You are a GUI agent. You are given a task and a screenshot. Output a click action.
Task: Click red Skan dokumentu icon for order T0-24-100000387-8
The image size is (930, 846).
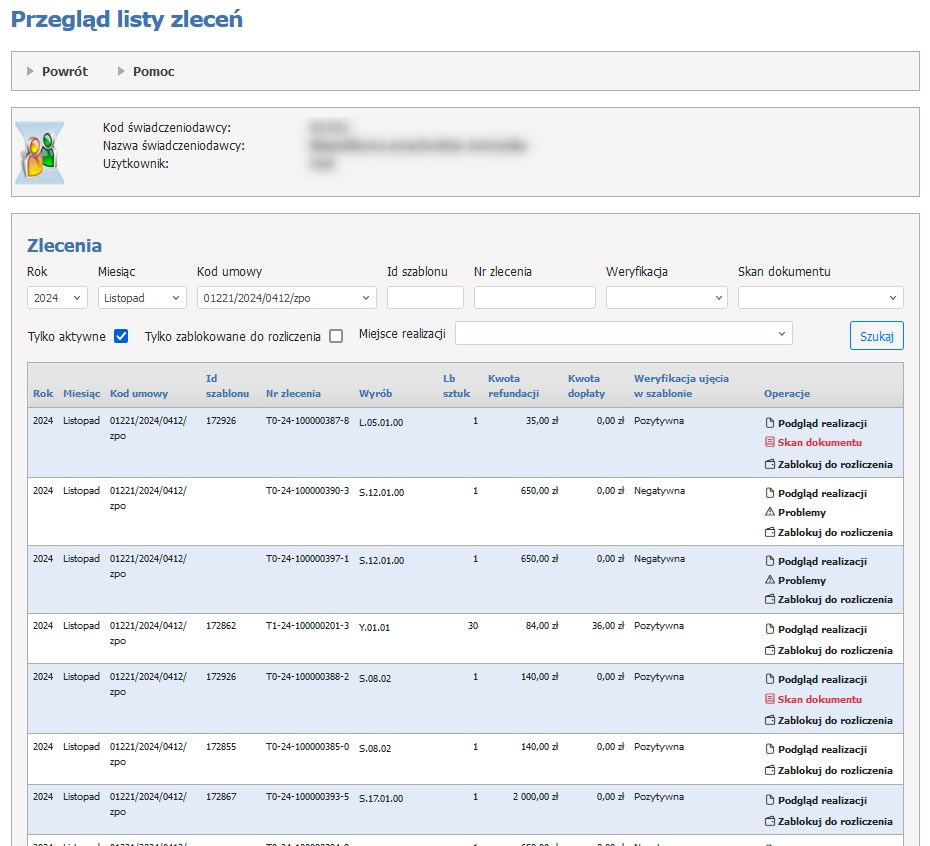769,442
